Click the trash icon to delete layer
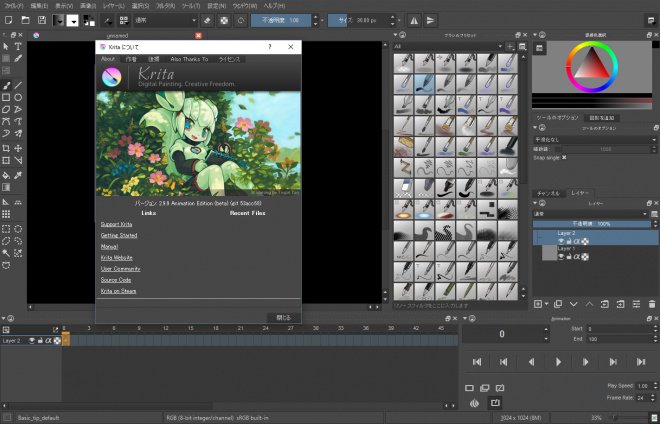The width and height of the screenshot is (660, 424). click(x=652, y=304)
